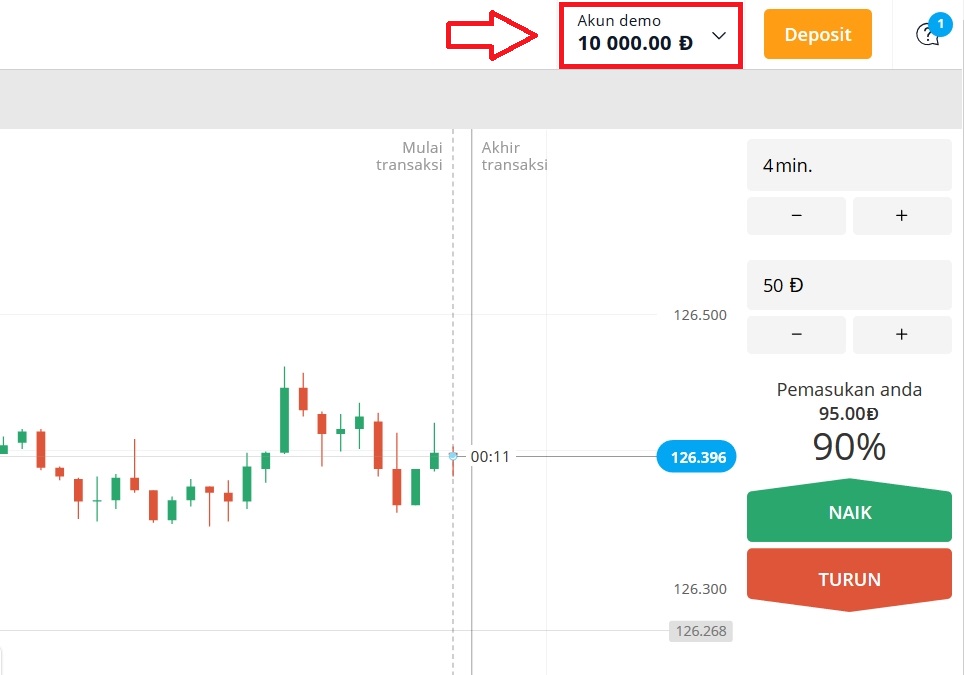Click the 4 min duration field
Screen dimensions: 964x675
pos(848,165)
